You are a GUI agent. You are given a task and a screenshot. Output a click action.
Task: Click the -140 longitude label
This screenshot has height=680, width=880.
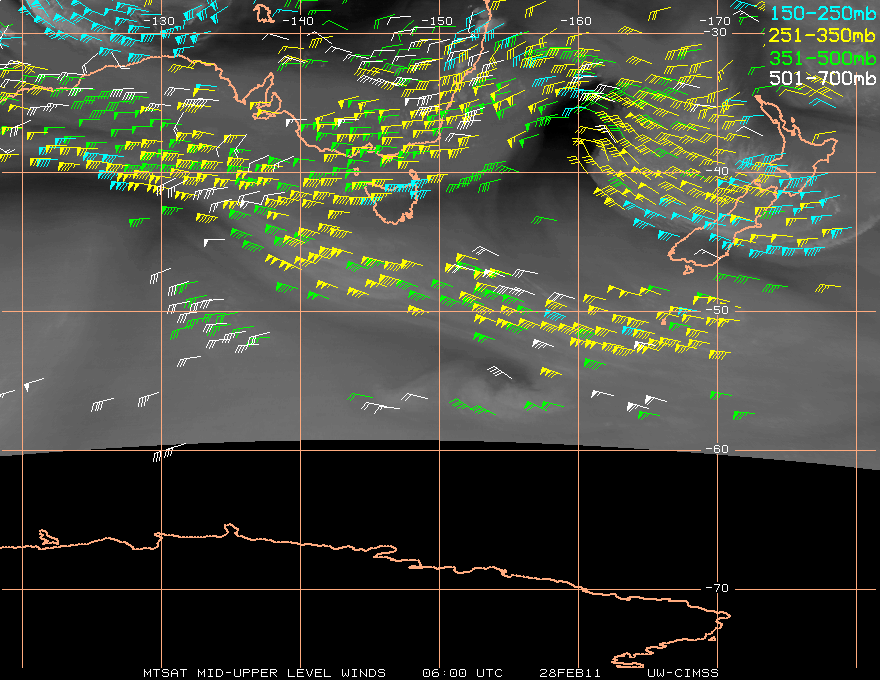click(x=298, y=21)
